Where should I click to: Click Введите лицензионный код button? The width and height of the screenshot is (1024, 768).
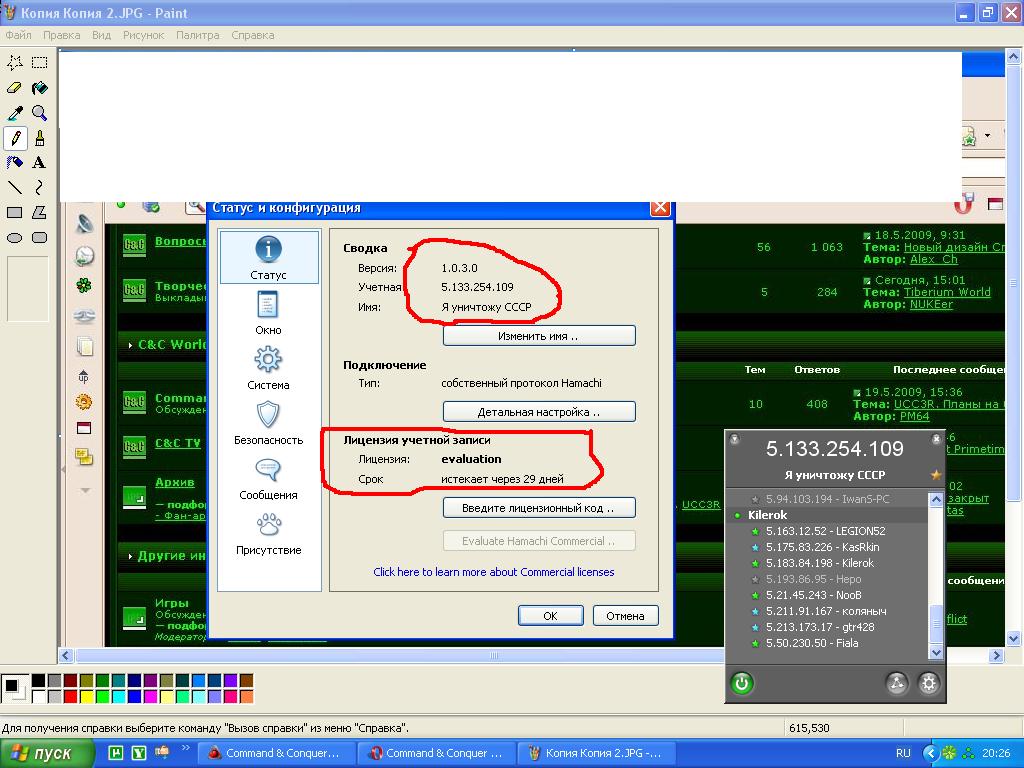coord(539,507)
